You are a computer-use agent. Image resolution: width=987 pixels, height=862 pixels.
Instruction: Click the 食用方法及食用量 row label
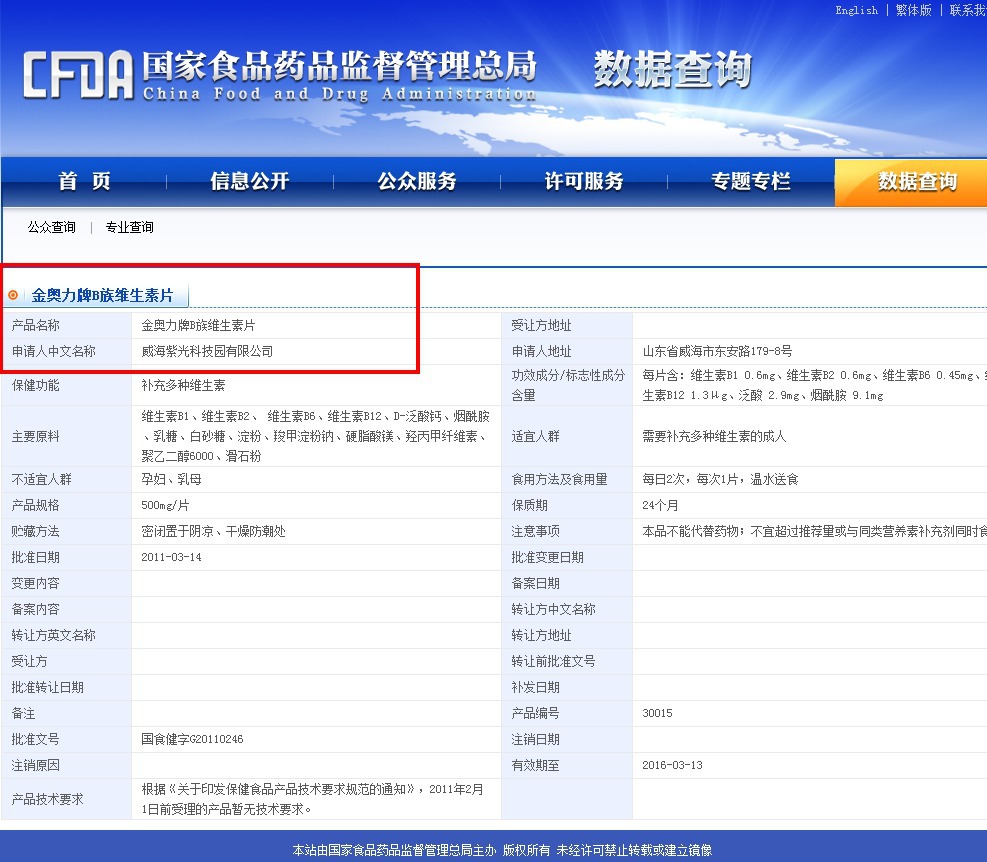[x=560, y=479]
